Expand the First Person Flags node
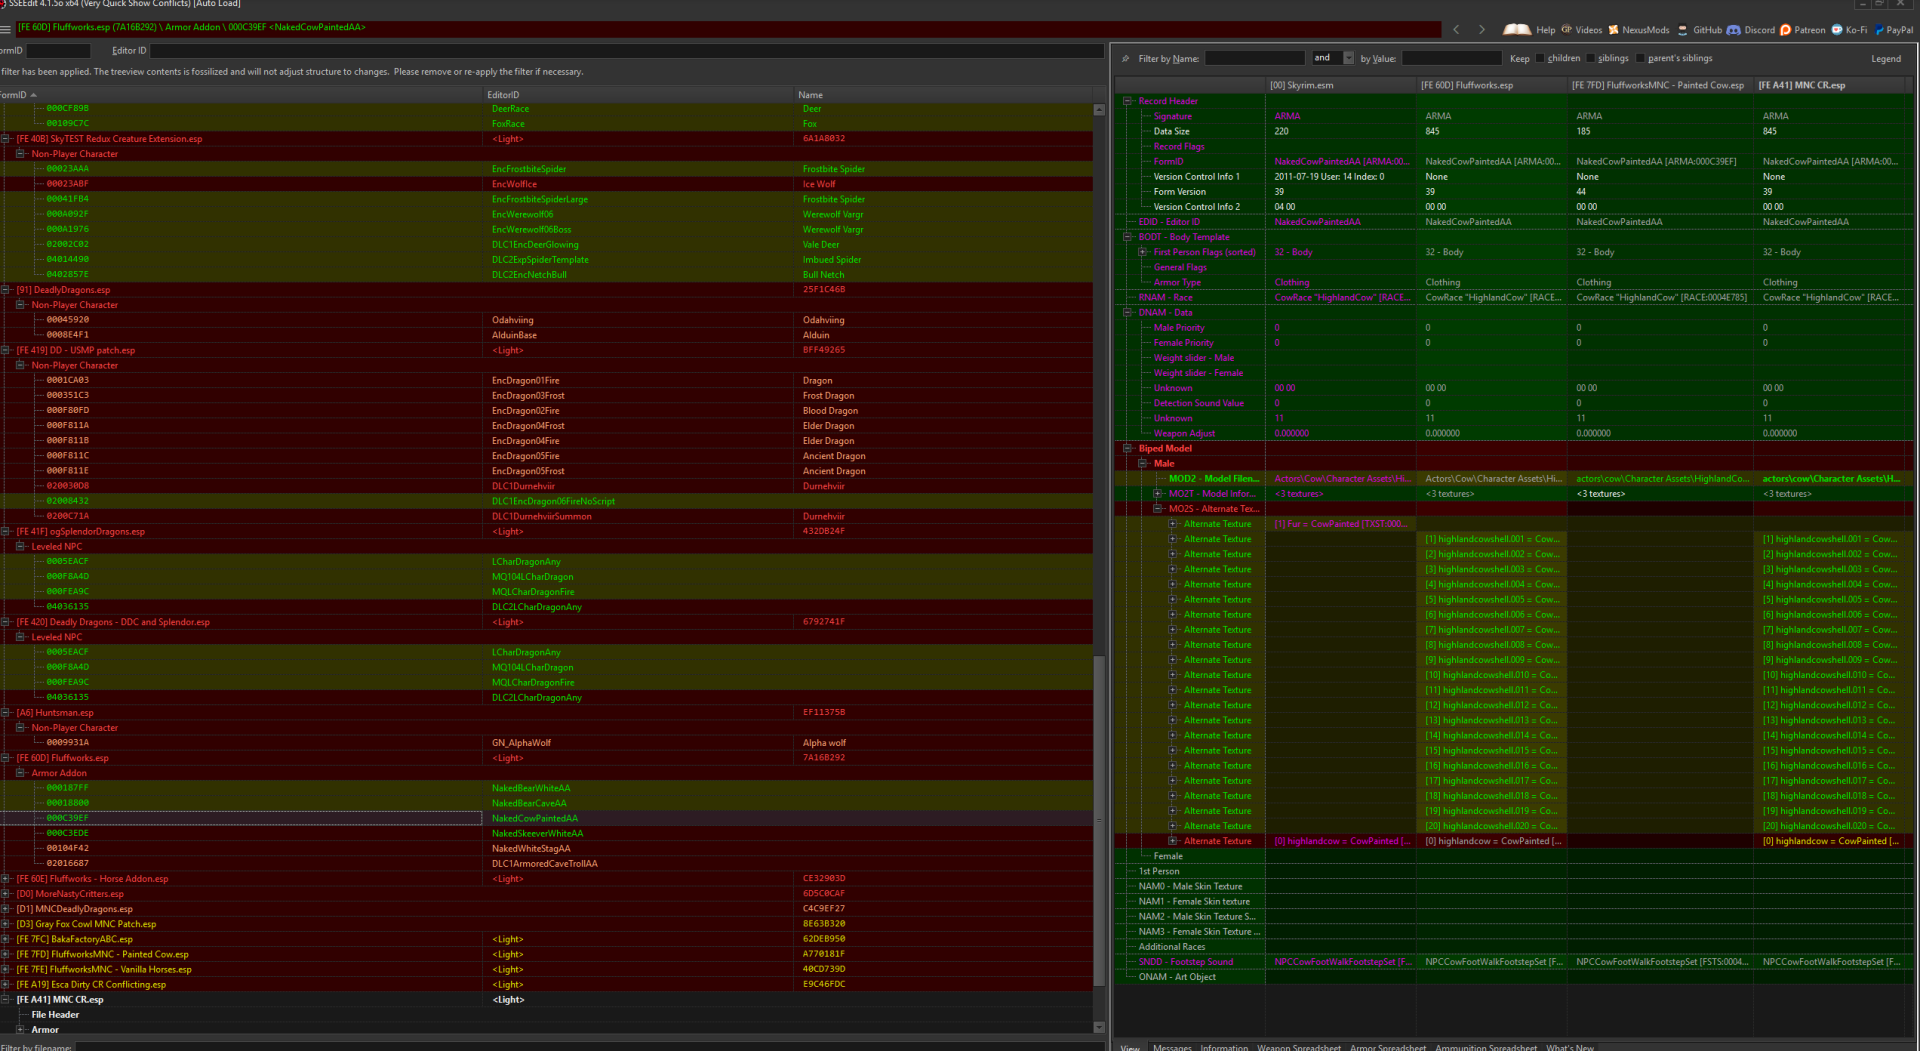This screenshot has width=1920, height=1051. [x=1143, y=252]
